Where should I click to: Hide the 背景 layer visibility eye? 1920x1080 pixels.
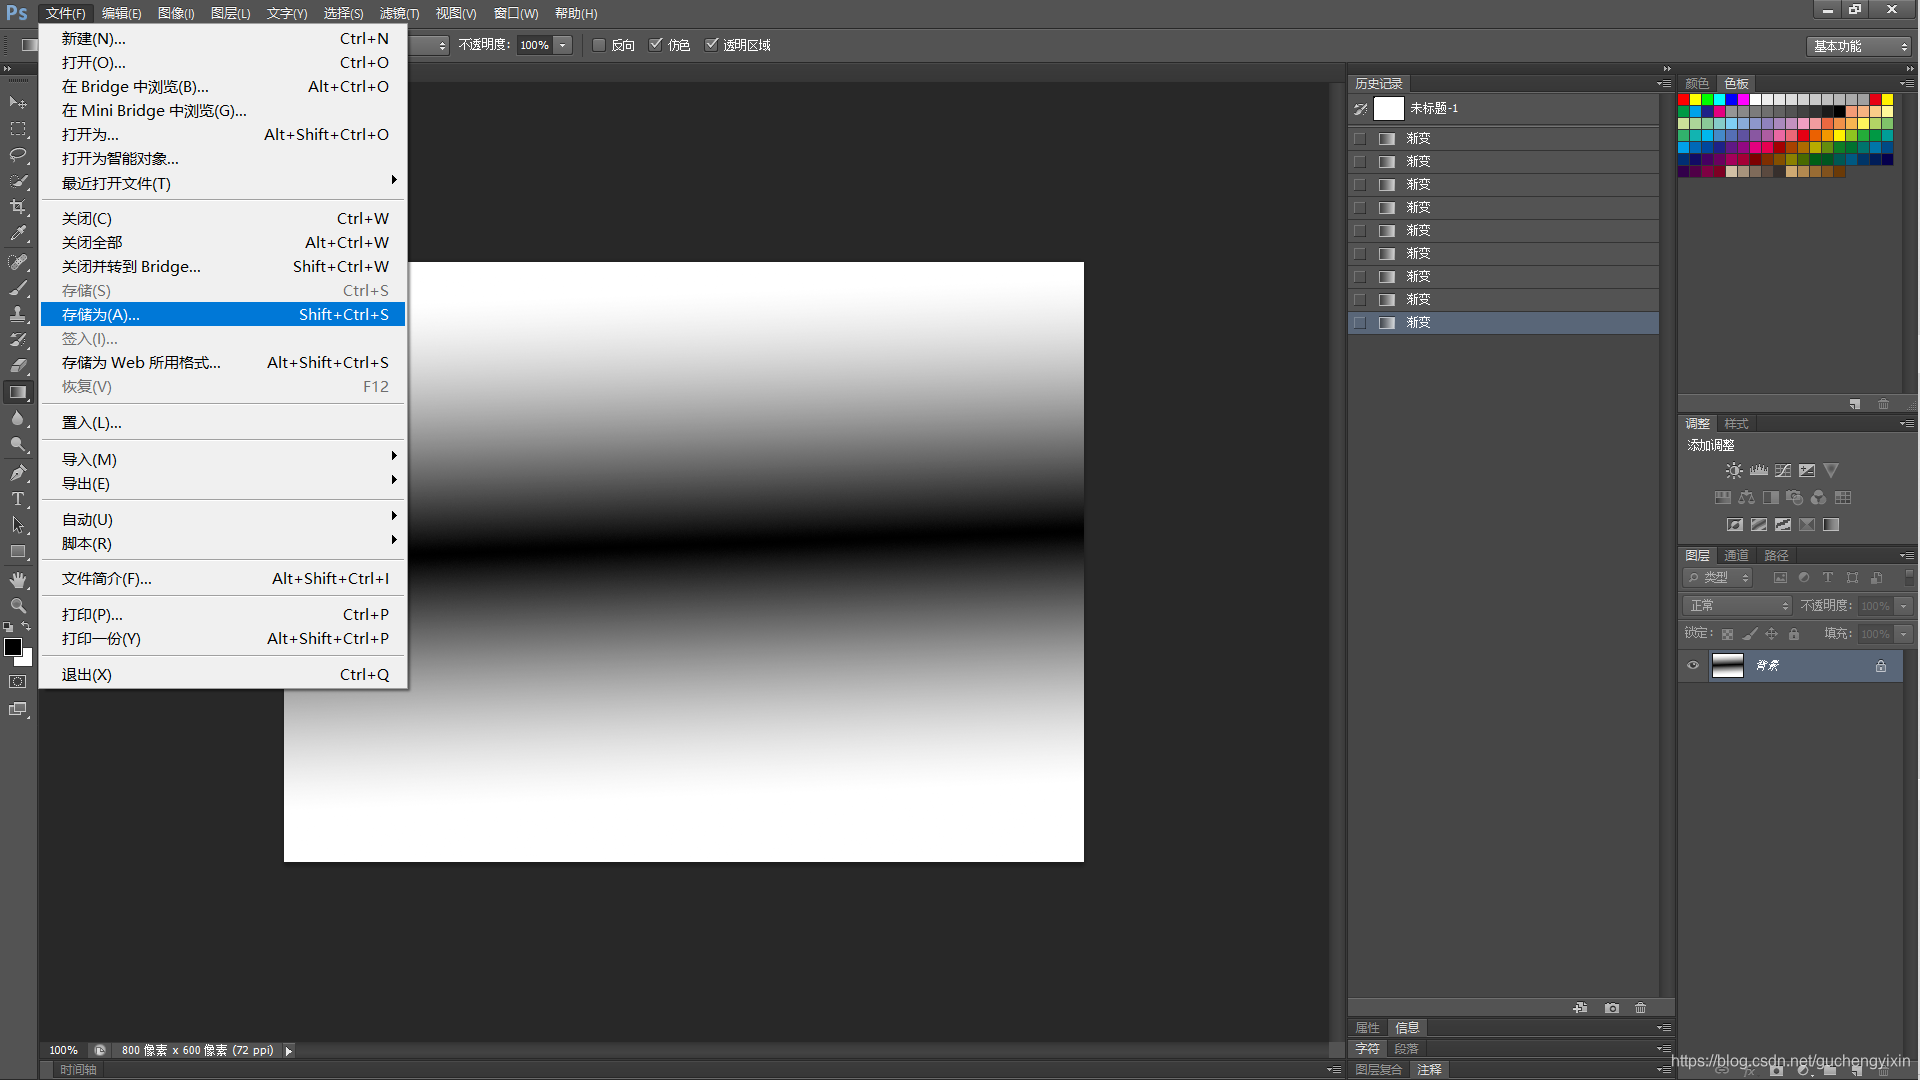[x=1693, y=666]
